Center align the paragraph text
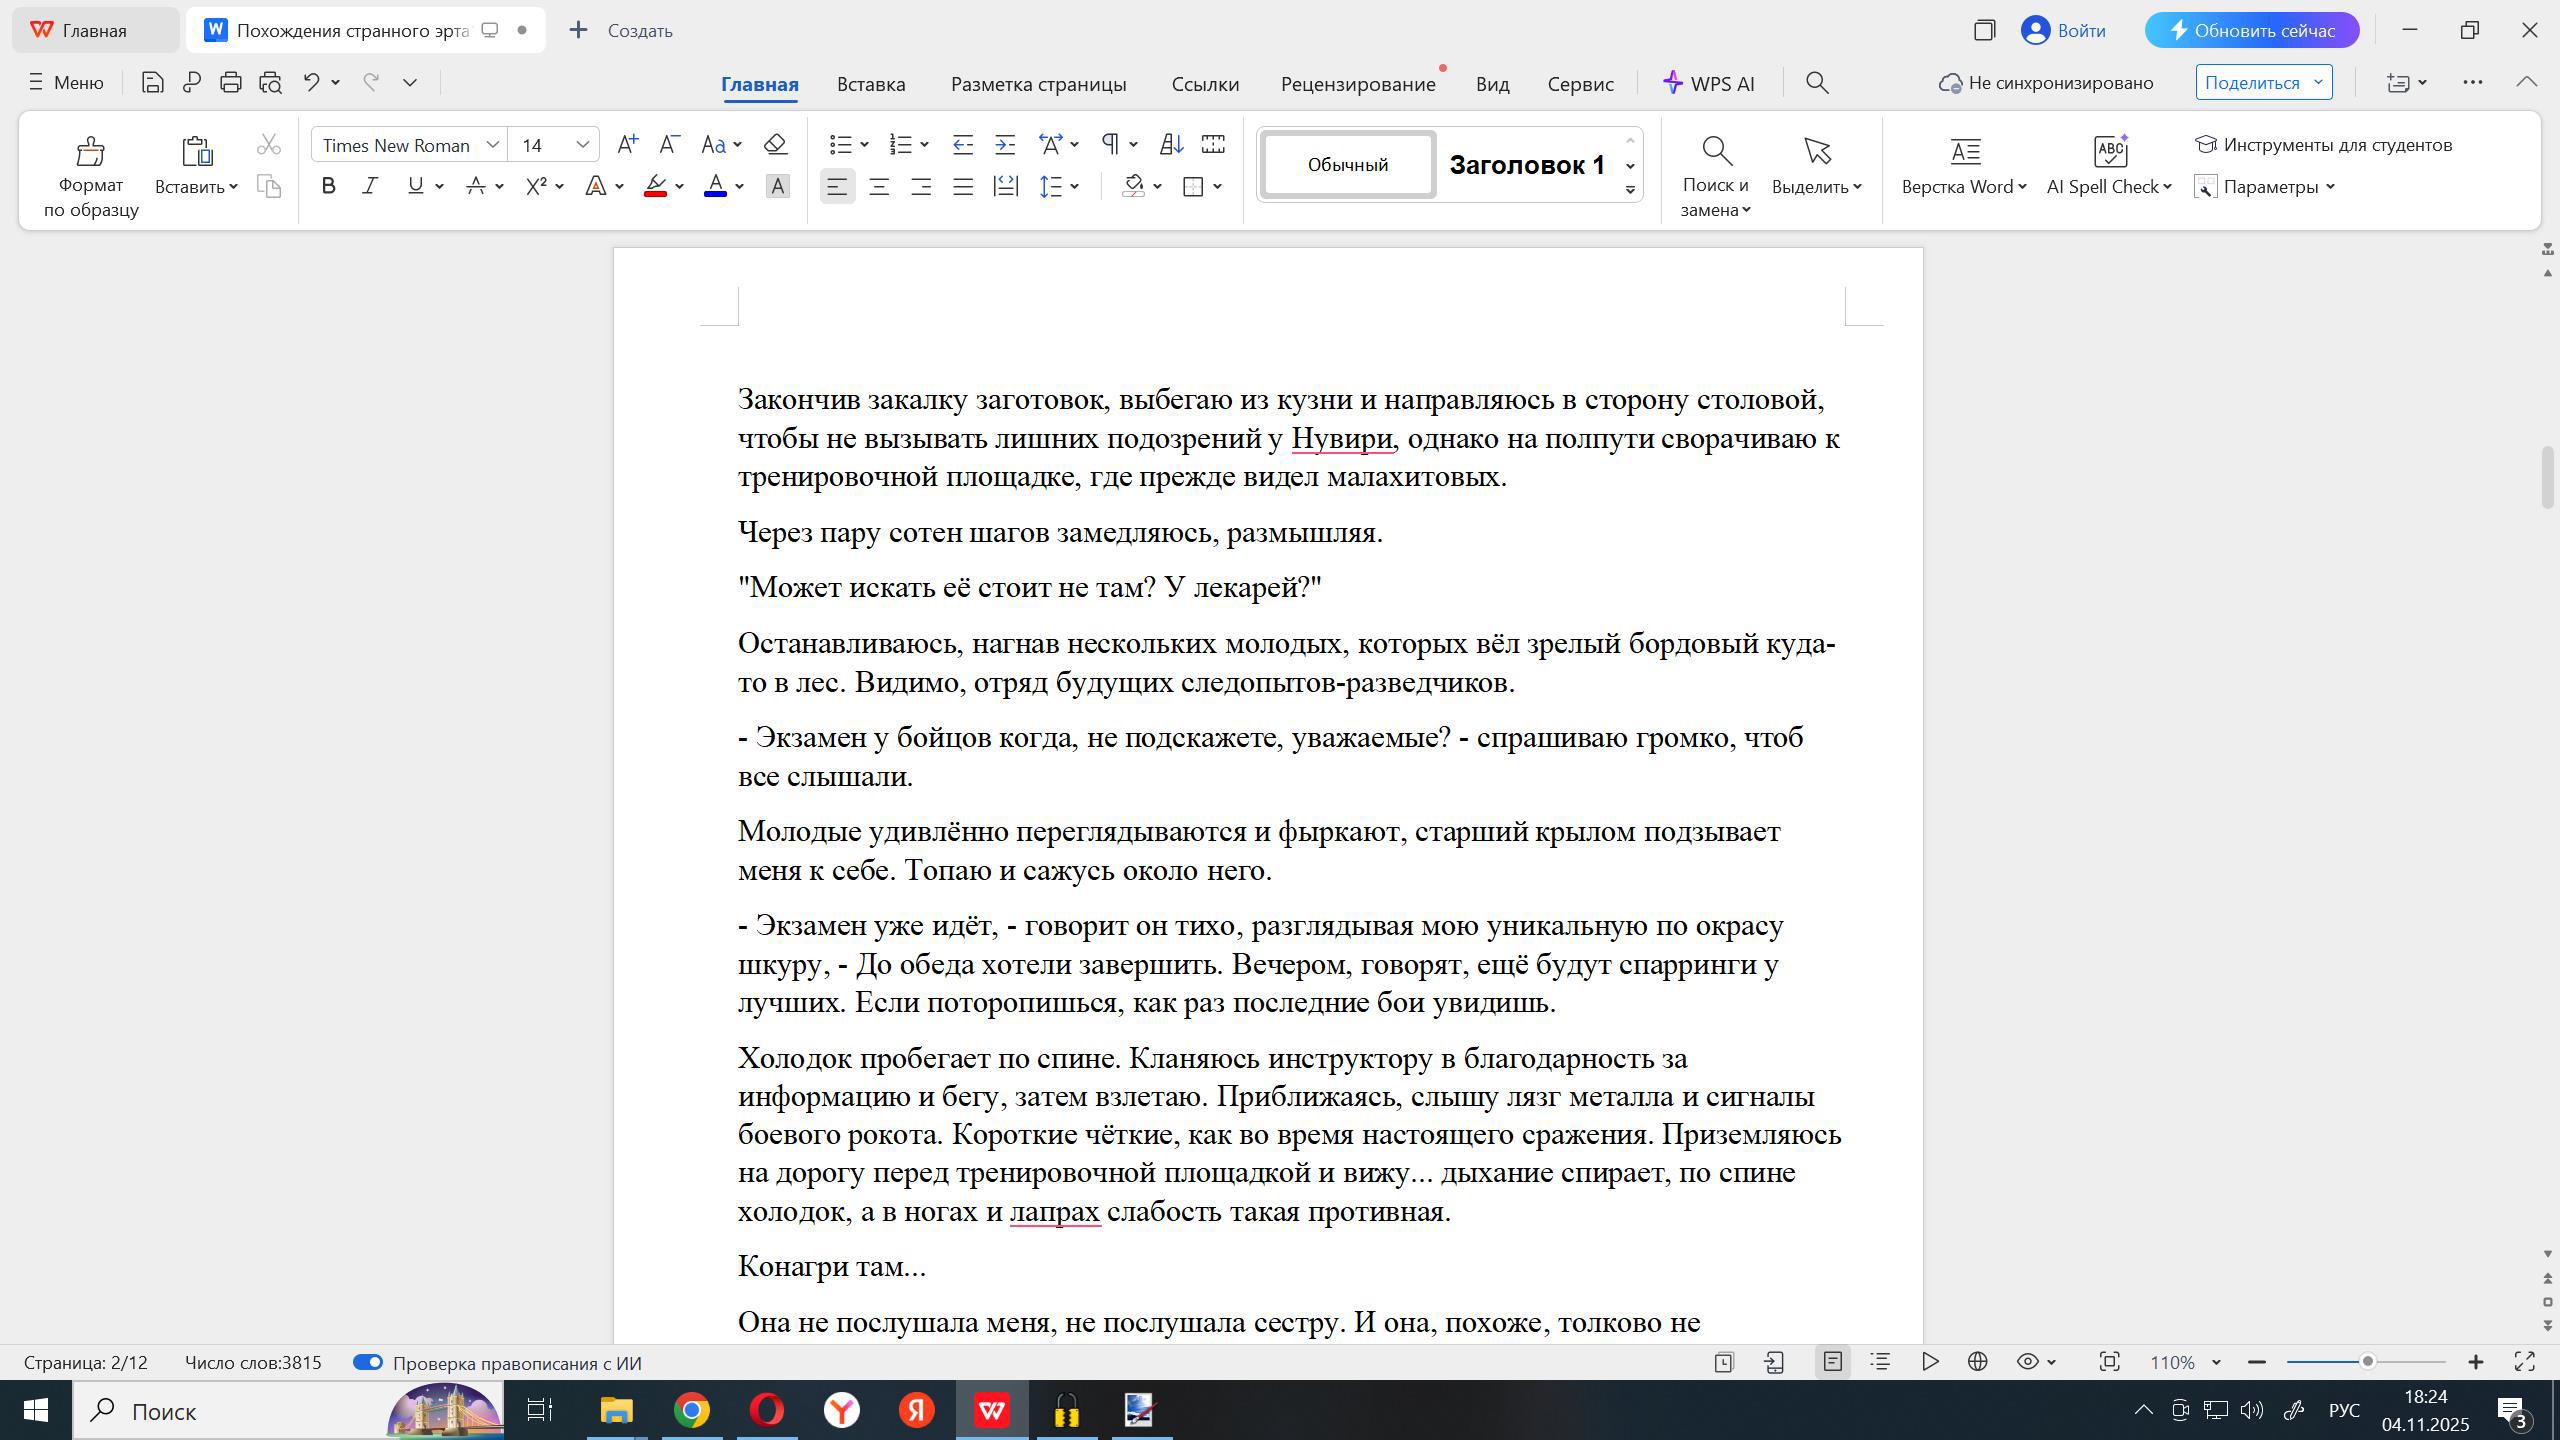The image size is (2560, 1440). coord(879,187)
